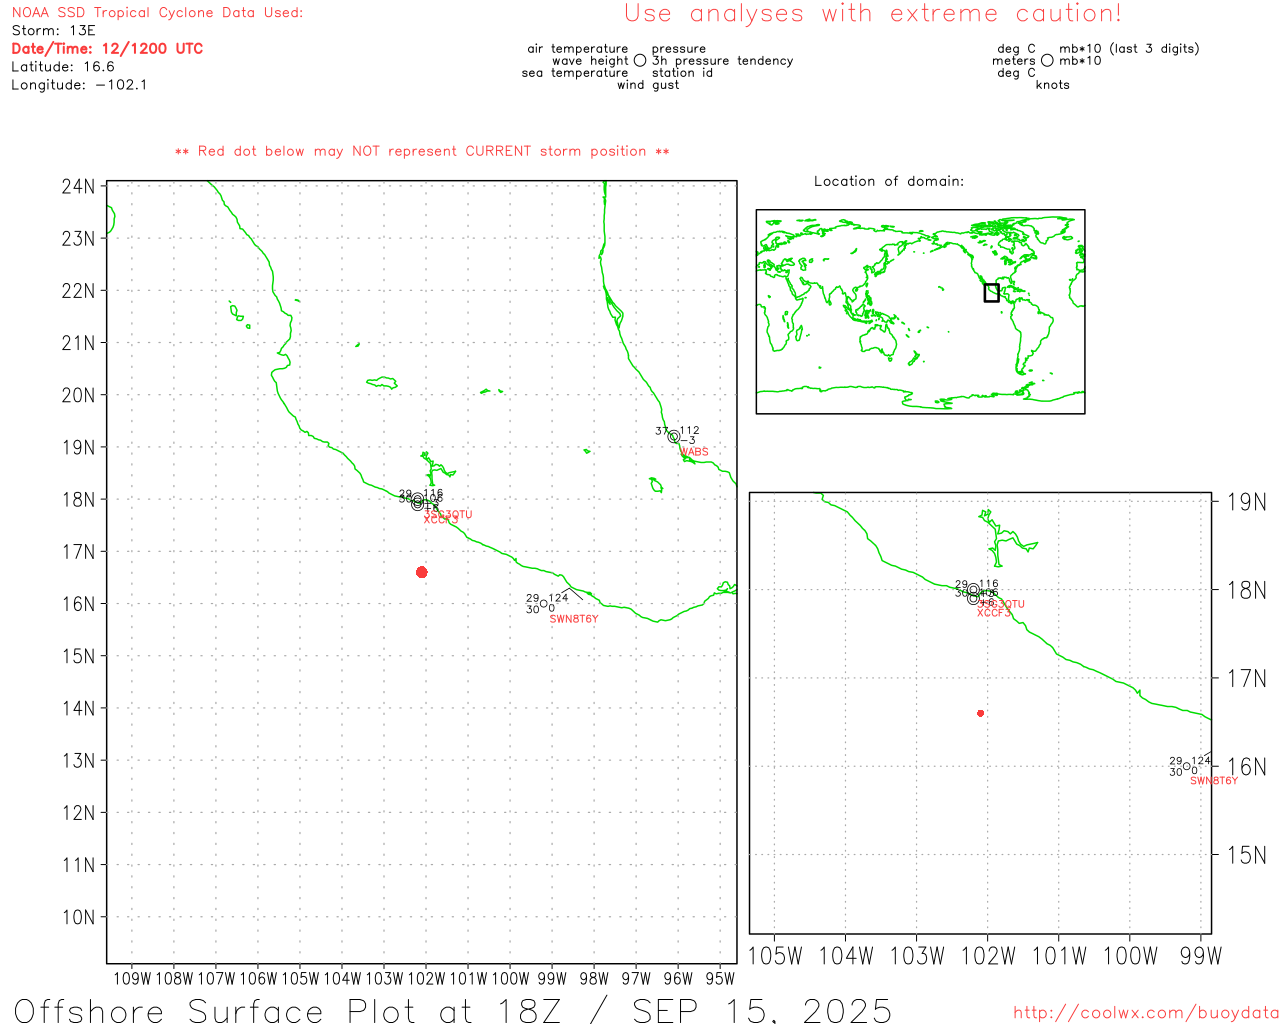The image size is (1280, 1024).
Task: Click '15N' latitude label on zoomed map
Action: coord(1247,855)
